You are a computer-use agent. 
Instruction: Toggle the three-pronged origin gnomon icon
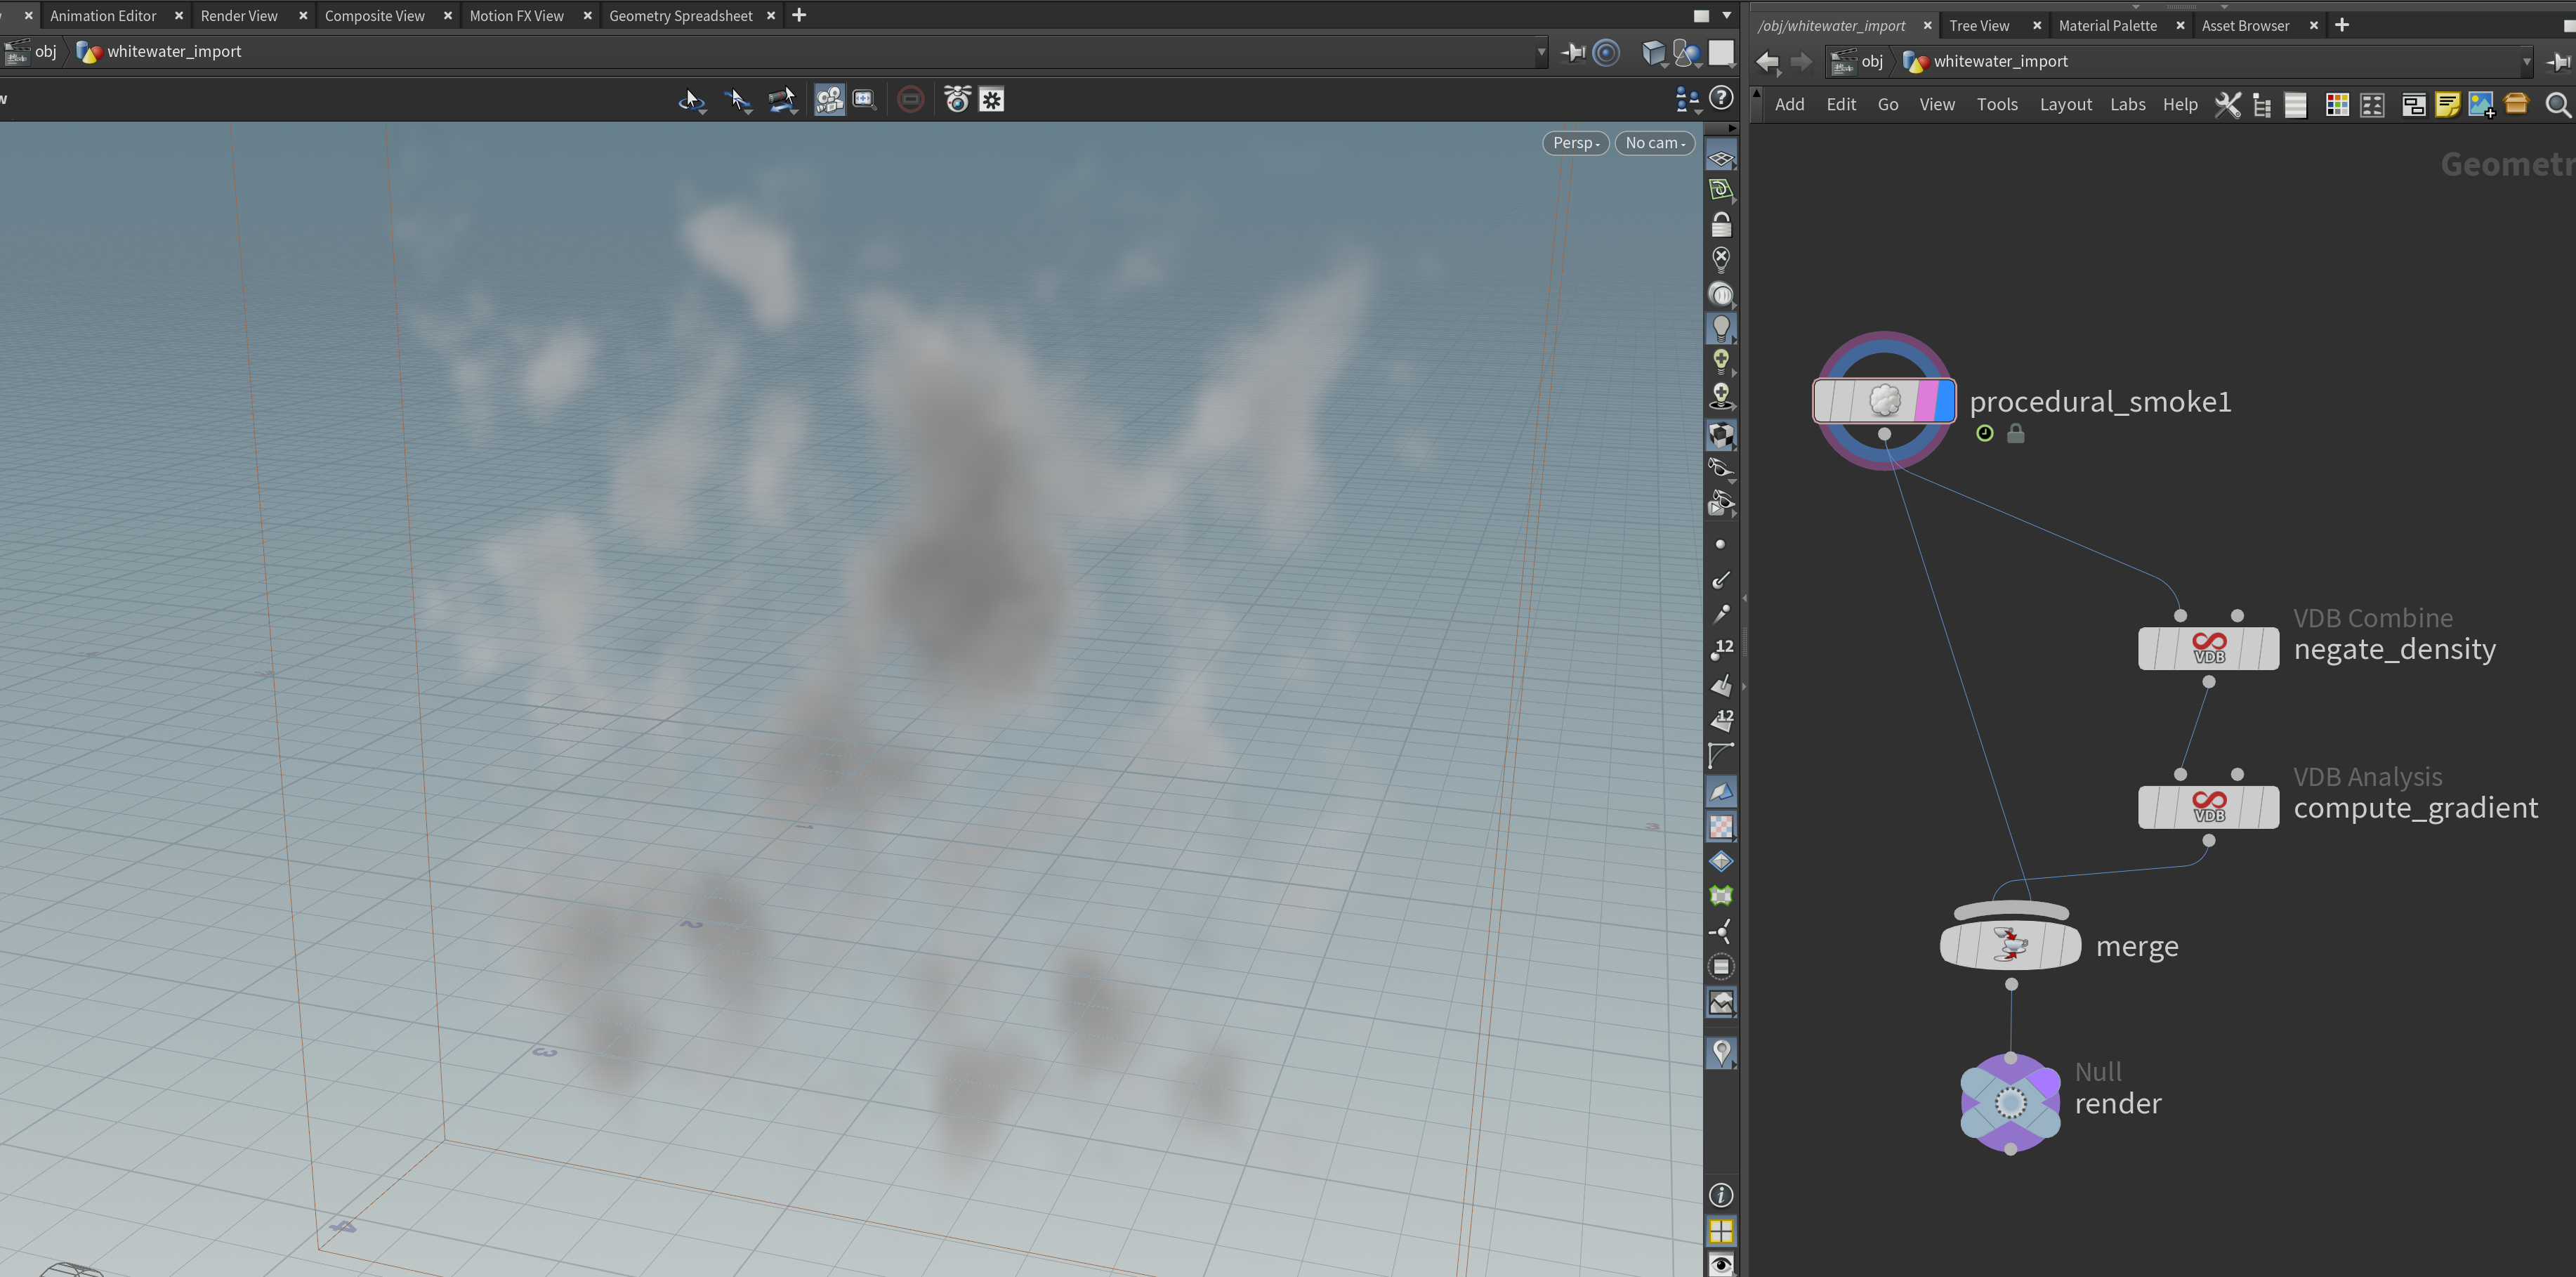(x=1720, y=932)
